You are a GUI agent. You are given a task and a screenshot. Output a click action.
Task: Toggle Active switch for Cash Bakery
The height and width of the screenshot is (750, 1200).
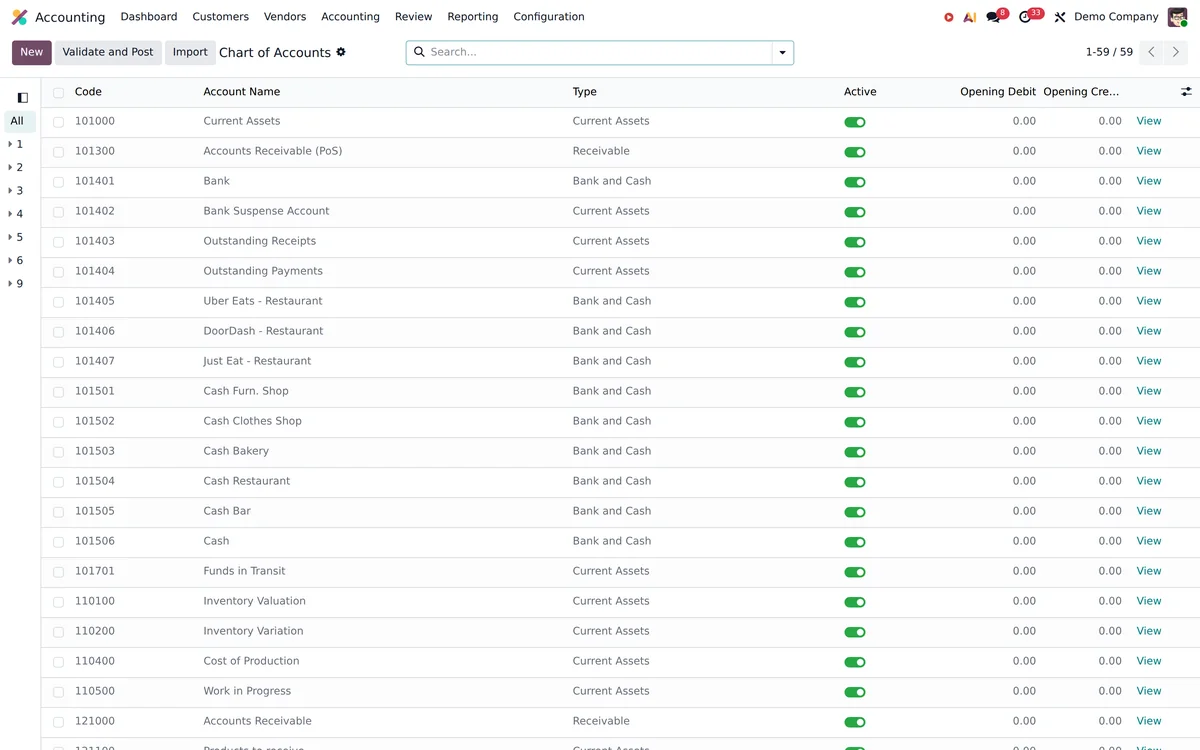[x=855, y=452]
